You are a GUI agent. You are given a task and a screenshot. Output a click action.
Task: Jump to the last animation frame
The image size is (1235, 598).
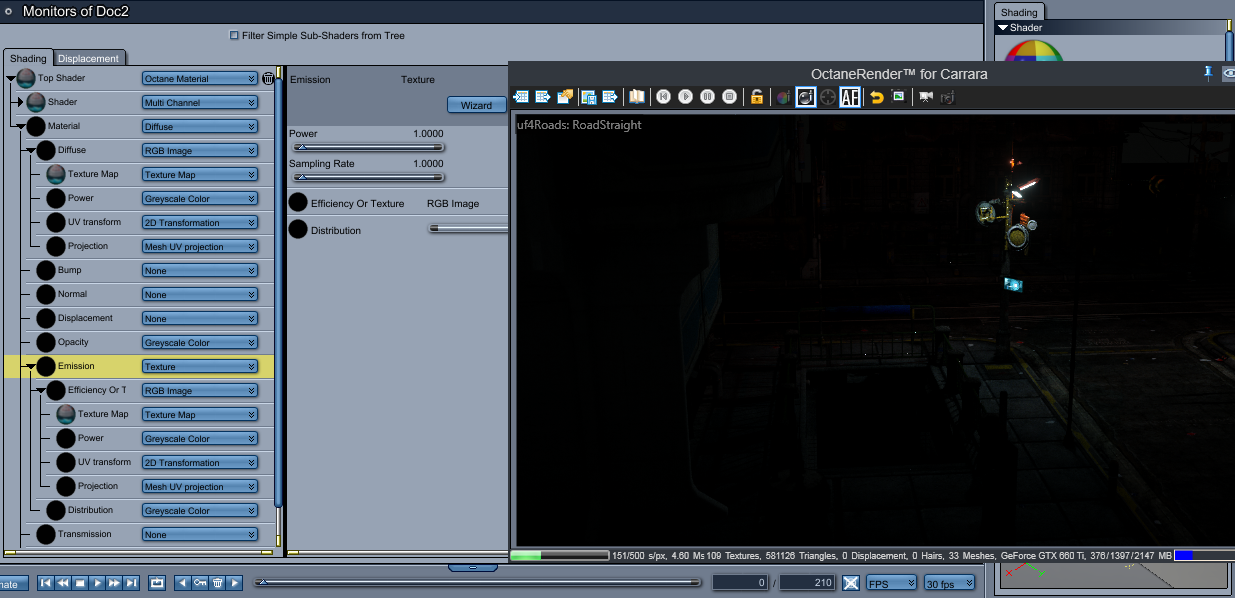(x=131, y=582)
